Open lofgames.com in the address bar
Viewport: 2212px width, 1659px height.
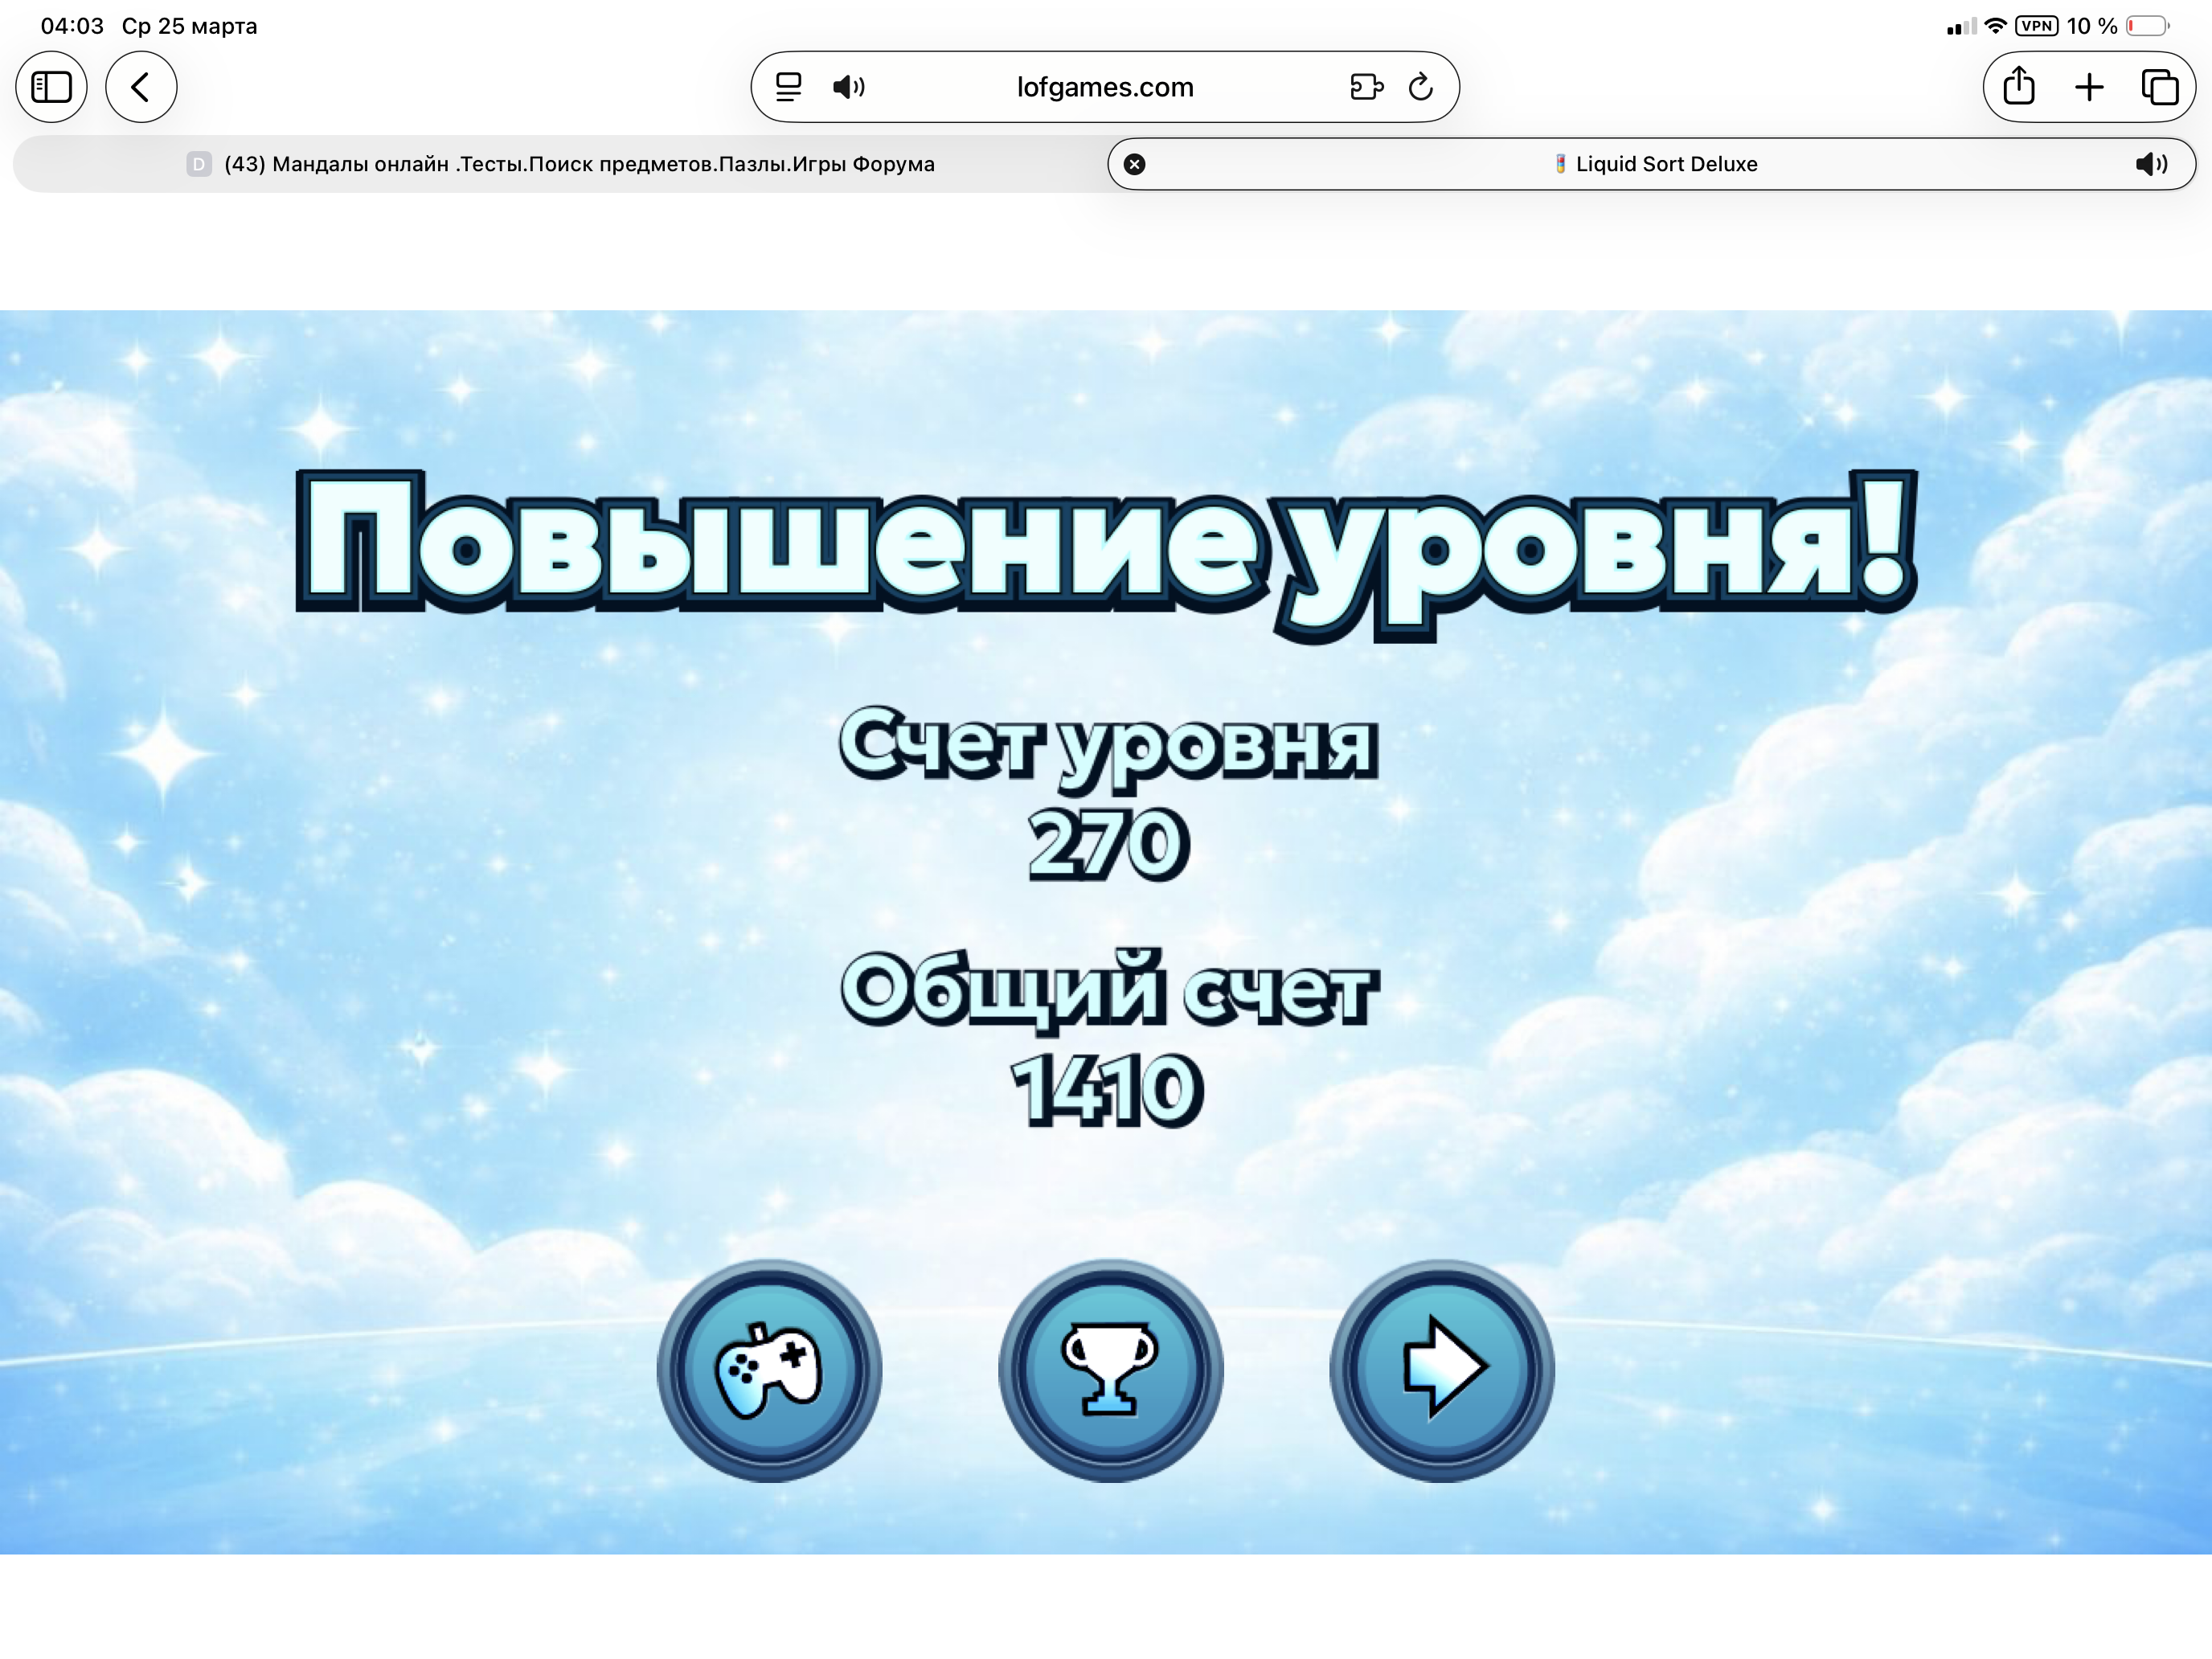[1102, 87]
